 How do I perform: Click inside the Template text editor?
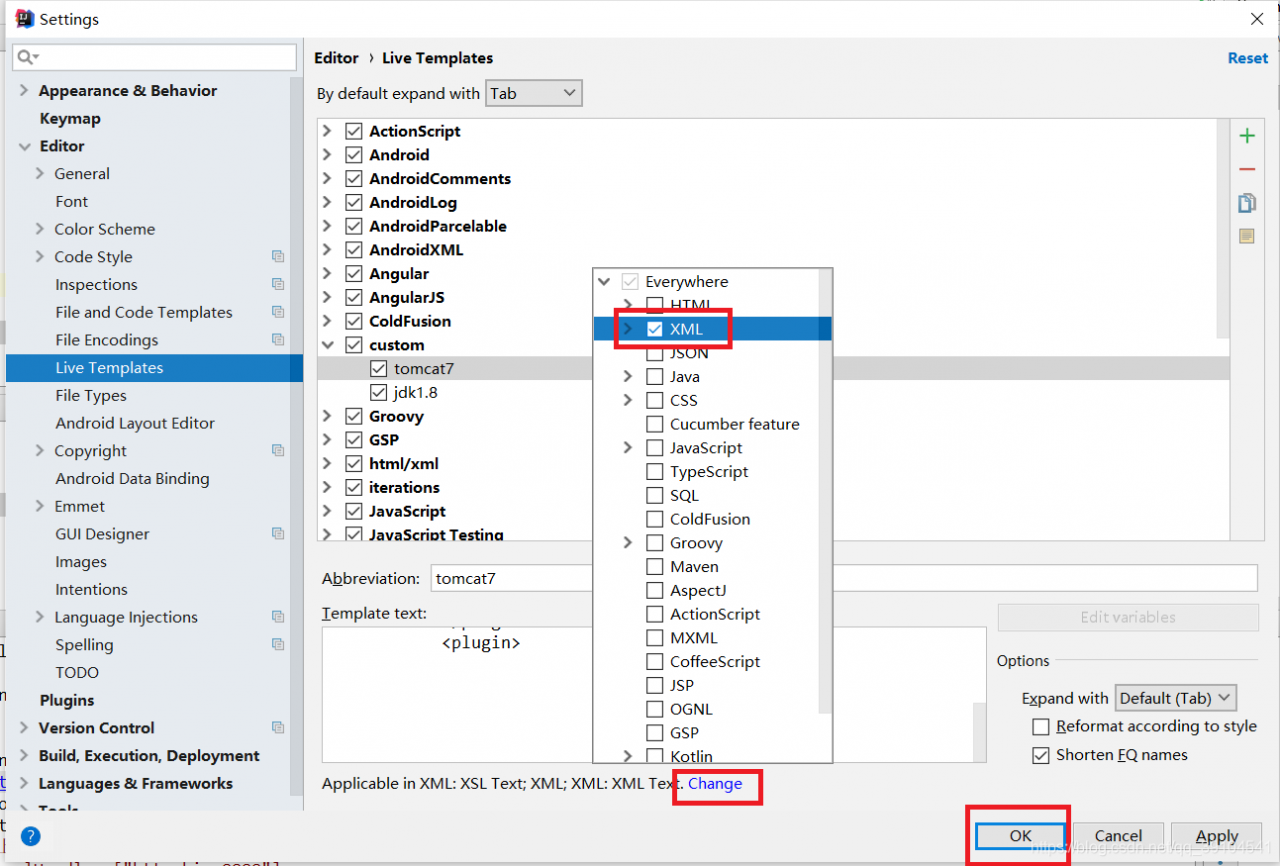point(654,695)
